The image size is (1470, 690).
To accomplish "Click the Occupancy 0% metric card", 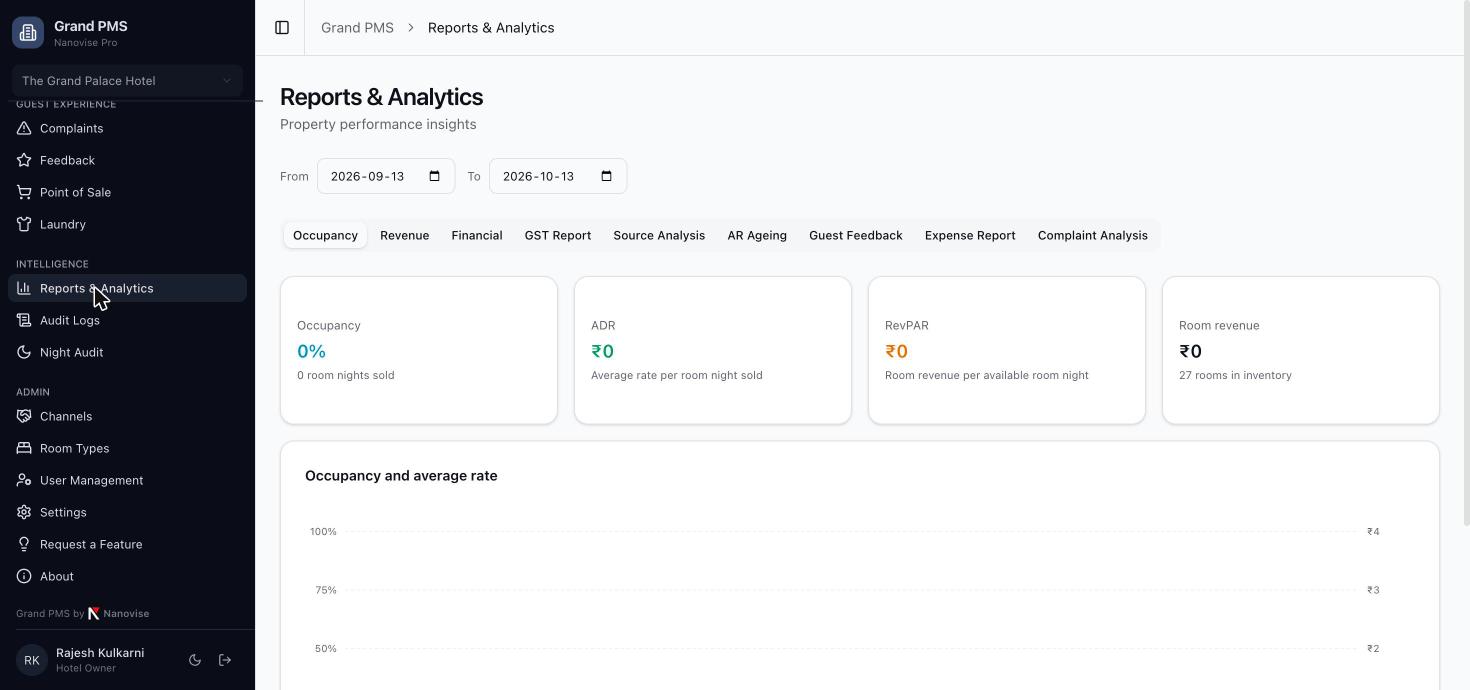I will coord(419,350).
